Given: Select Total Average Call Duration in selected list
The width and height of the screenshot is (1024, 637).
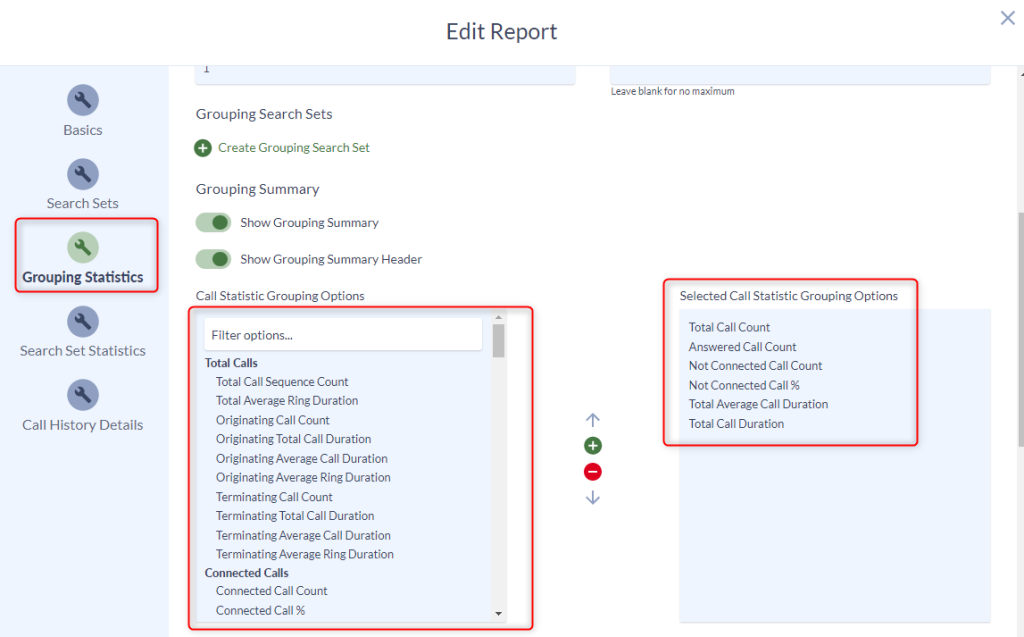Looking at the screenshot, I should coord(758,404).
